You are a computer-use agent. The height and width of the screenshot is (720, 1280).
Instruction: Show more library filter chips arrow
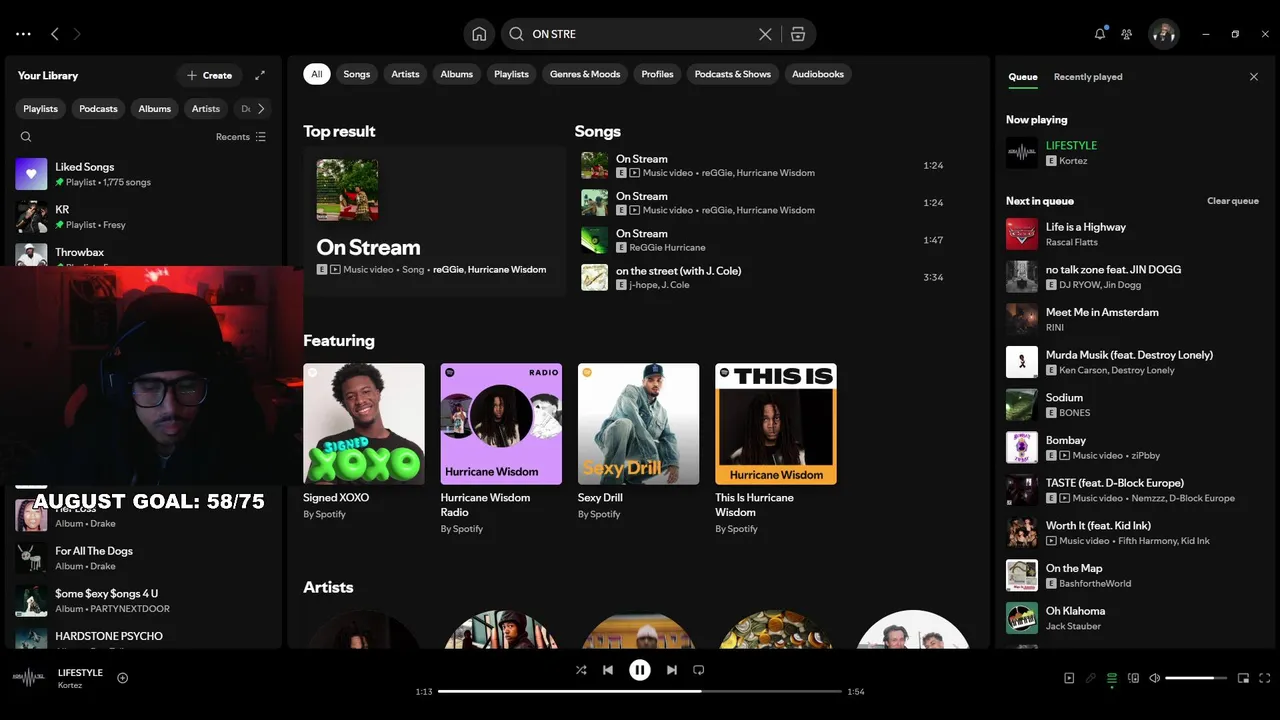pos(261,109)
